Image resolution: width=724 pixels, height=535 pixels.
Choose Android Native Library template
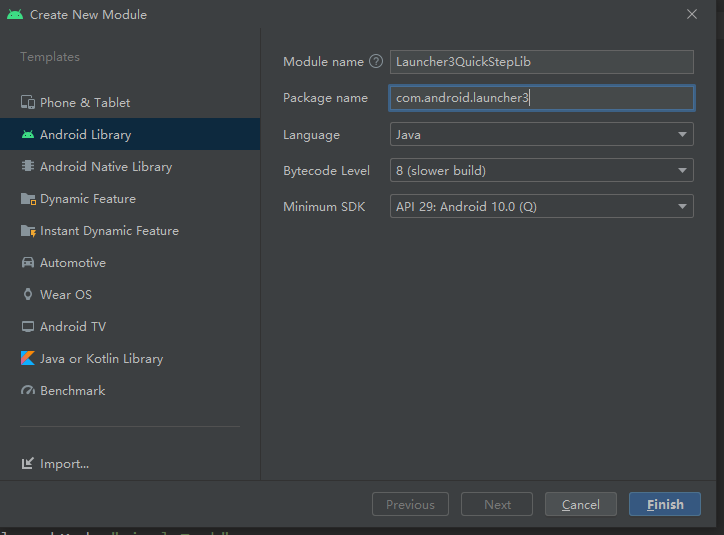coord(130,166)
